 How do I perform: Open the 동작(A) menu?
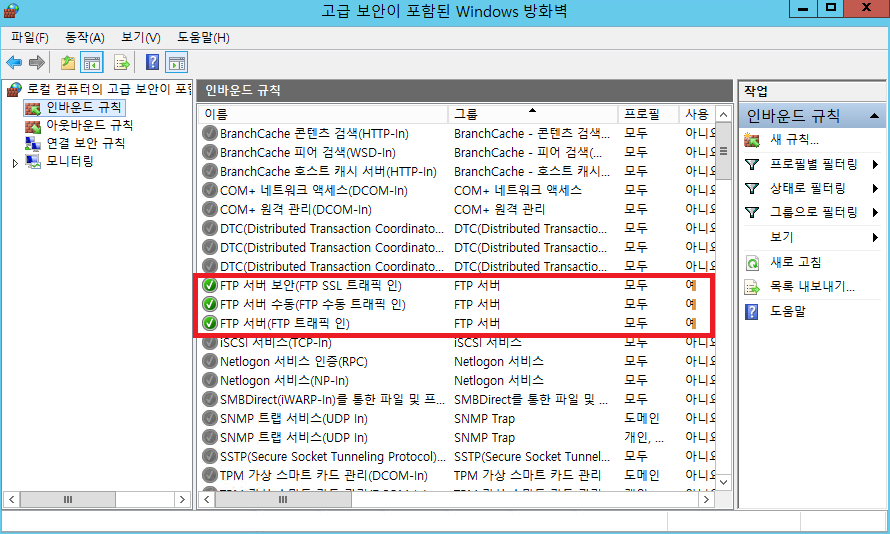point(85,37)
